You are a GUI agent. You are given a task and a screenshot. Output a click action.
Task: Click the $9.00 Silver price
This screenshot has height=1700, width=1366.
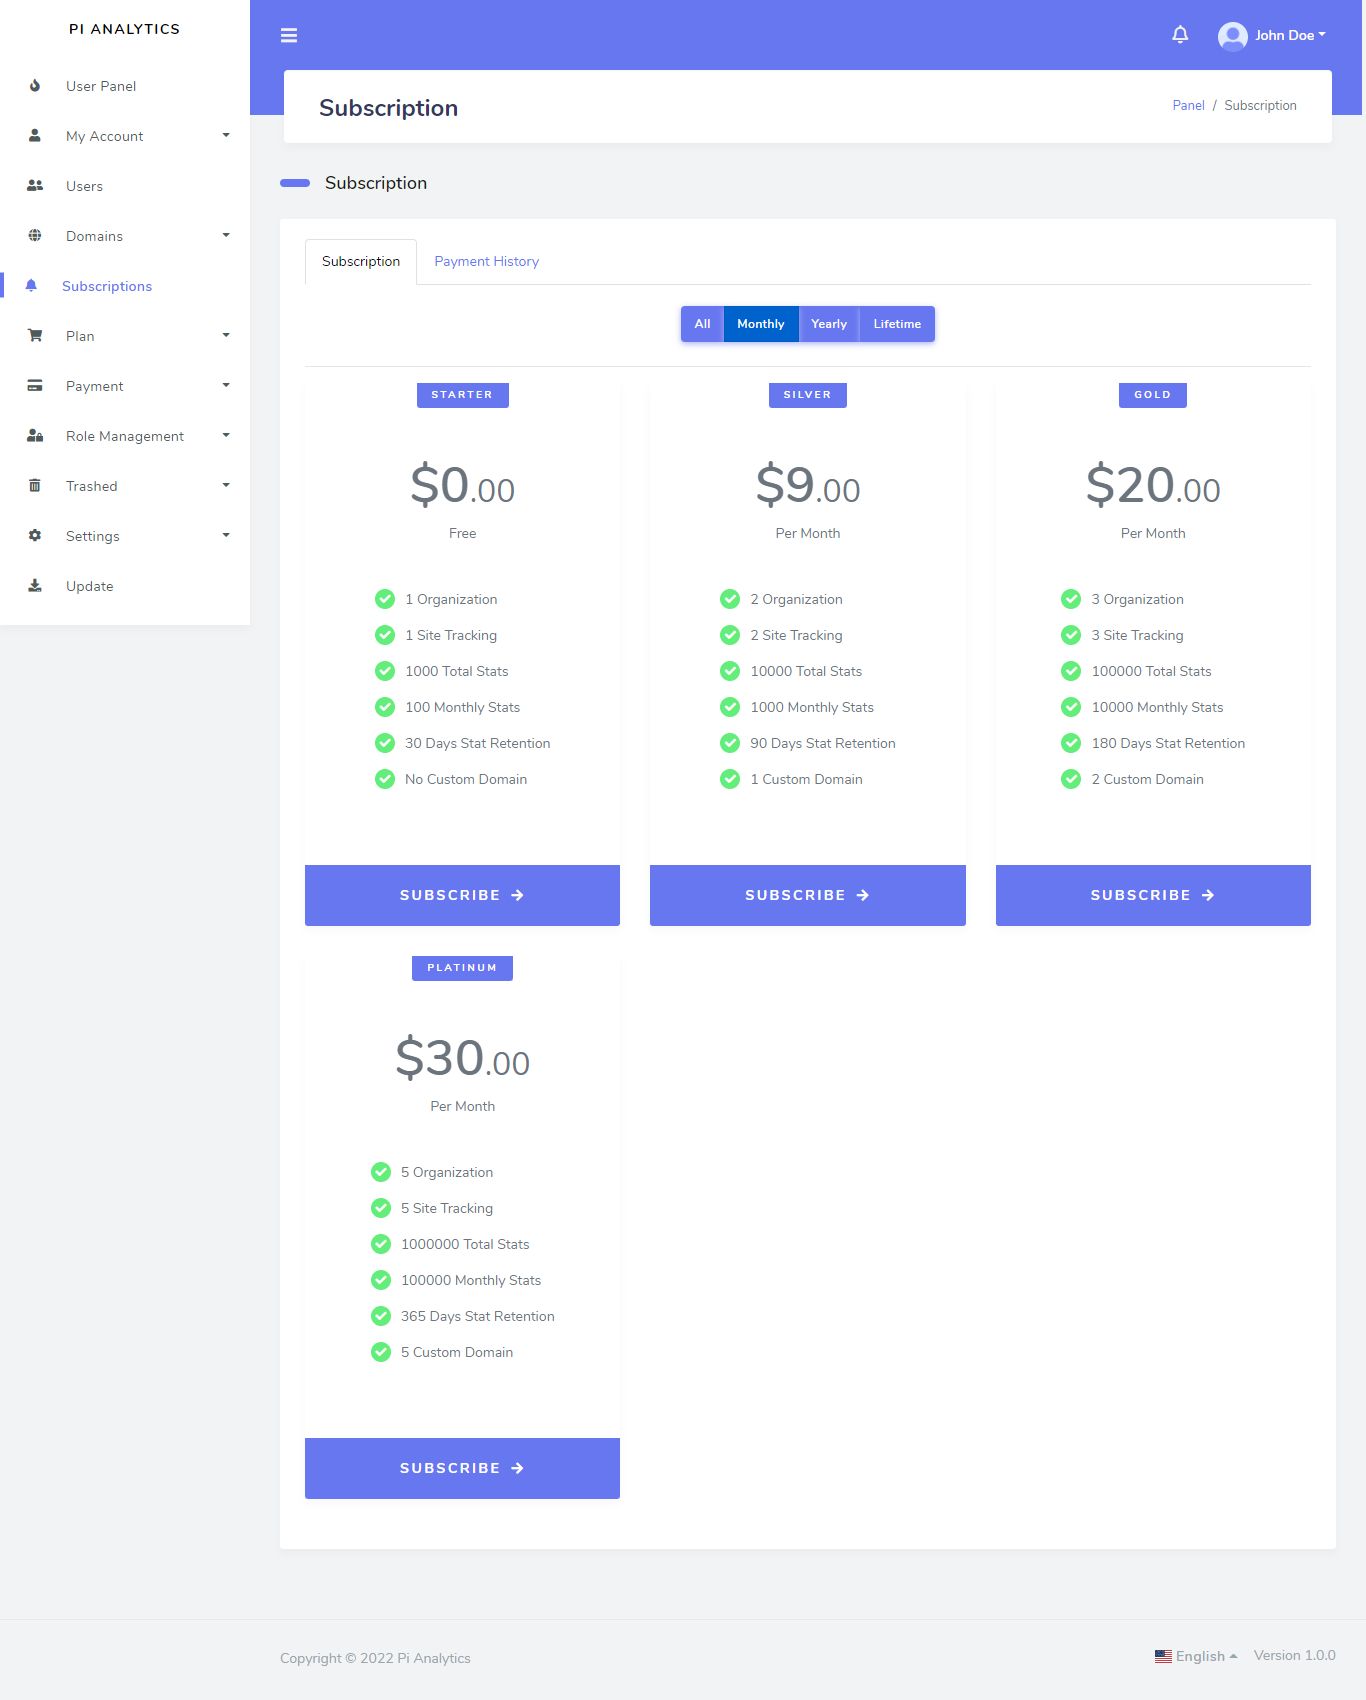[x=808, y=485]
